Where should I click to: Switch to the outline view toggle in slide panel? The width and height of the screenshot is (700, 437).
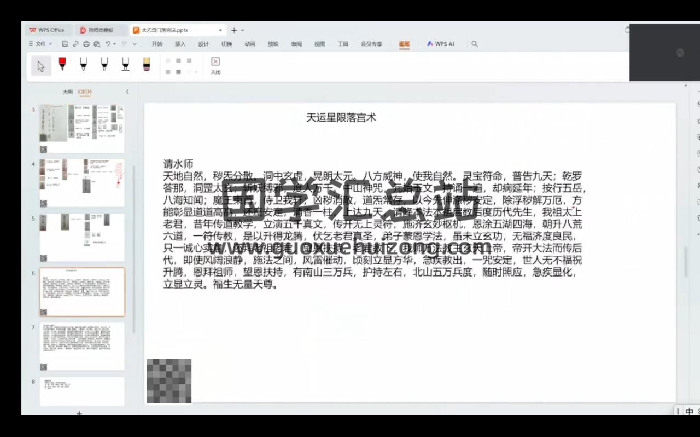pyautogui.click(x=67, y=92)
